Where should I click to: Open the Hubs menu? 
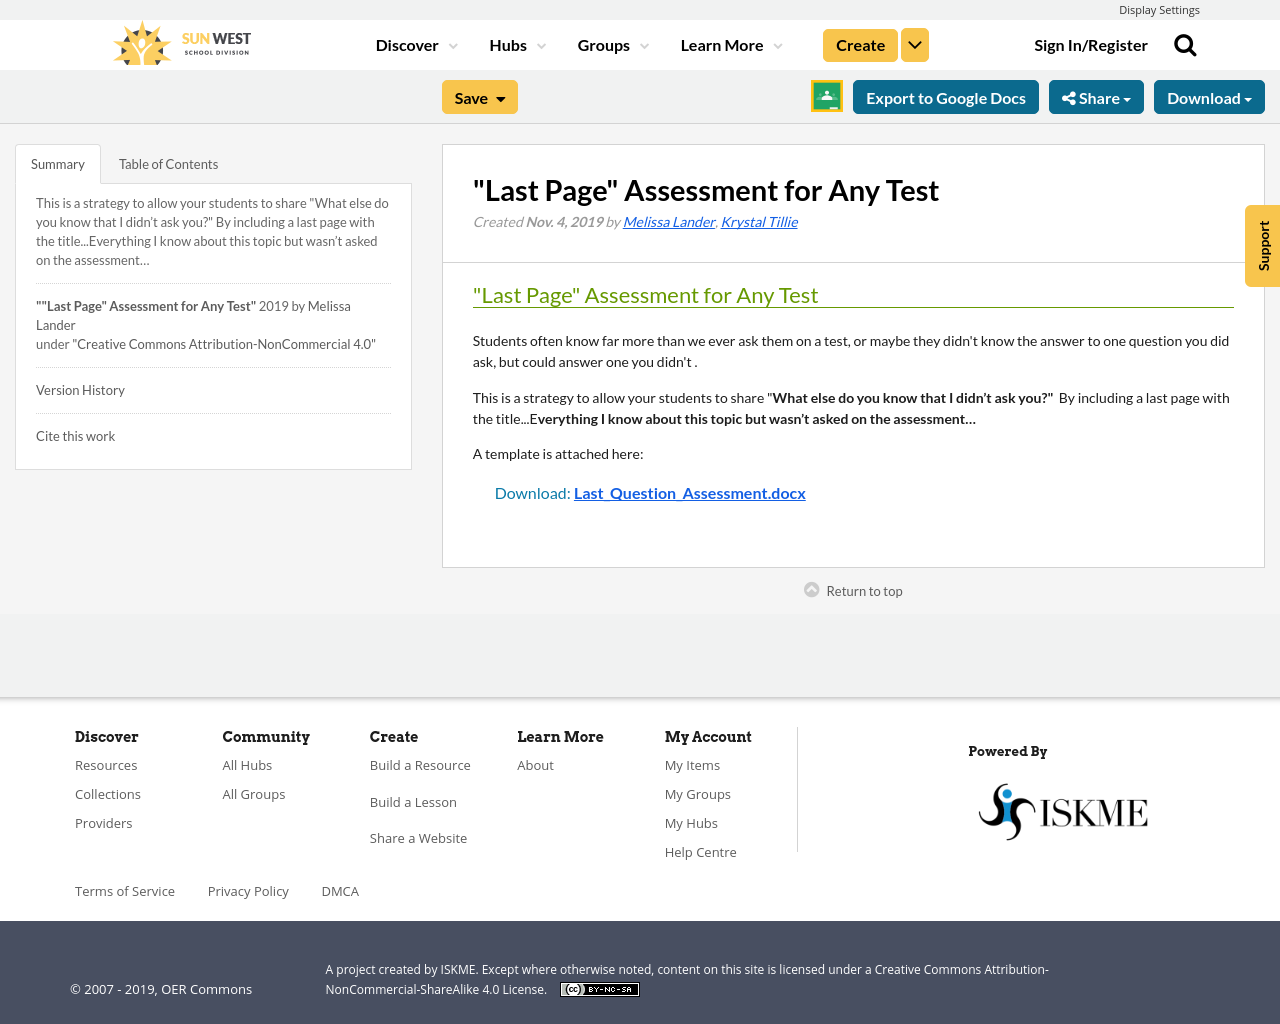coord(516,44)
